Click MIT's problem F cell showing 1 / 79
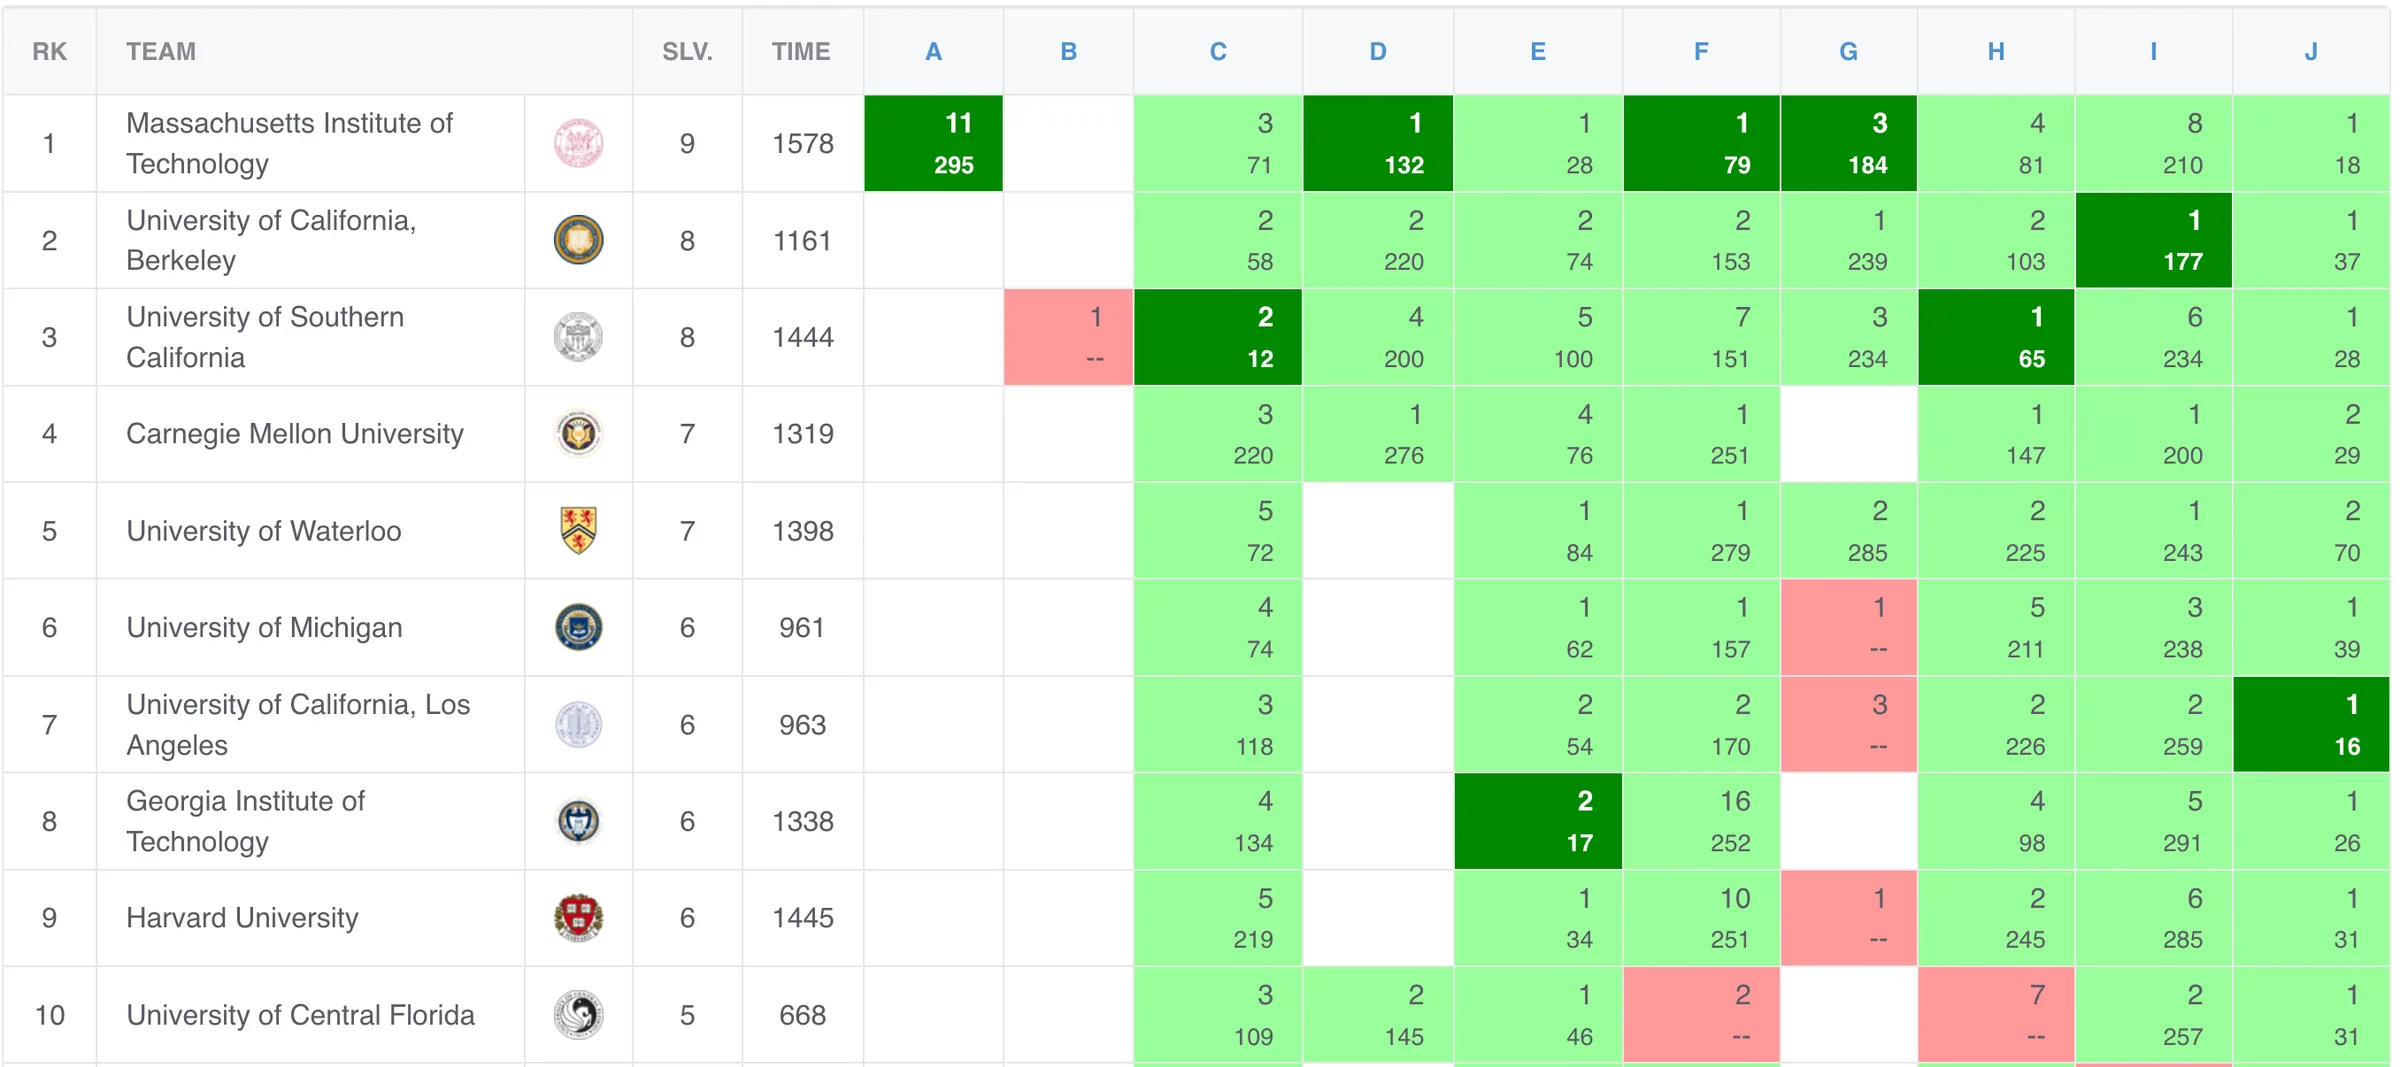2400x1067 pixels. (1701, 143)
